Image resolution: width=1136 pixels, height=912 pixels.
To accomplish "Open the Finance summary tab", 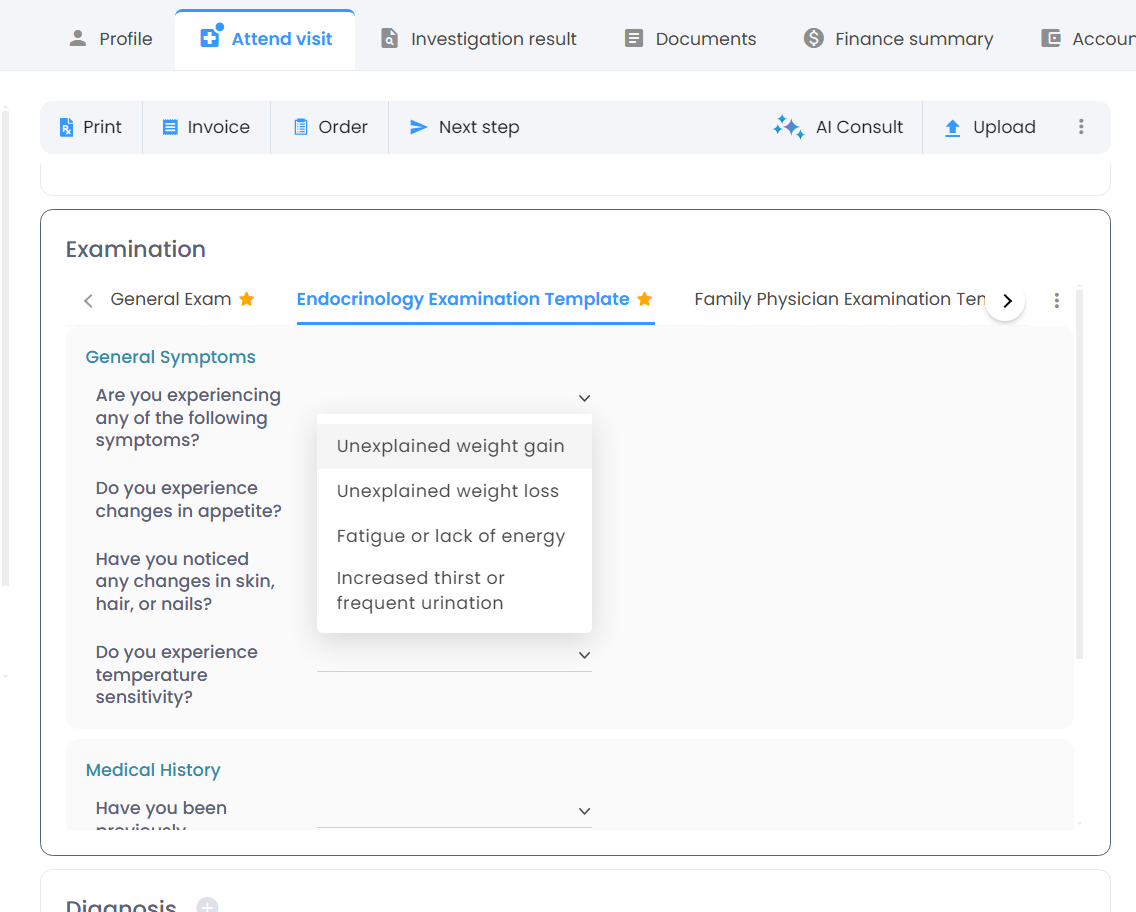I will [x=898, y=39].
